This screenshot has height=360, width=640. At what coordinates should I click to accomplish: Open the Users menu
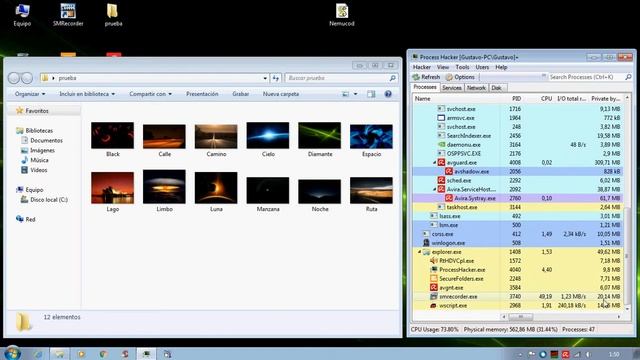coord(482,67)
